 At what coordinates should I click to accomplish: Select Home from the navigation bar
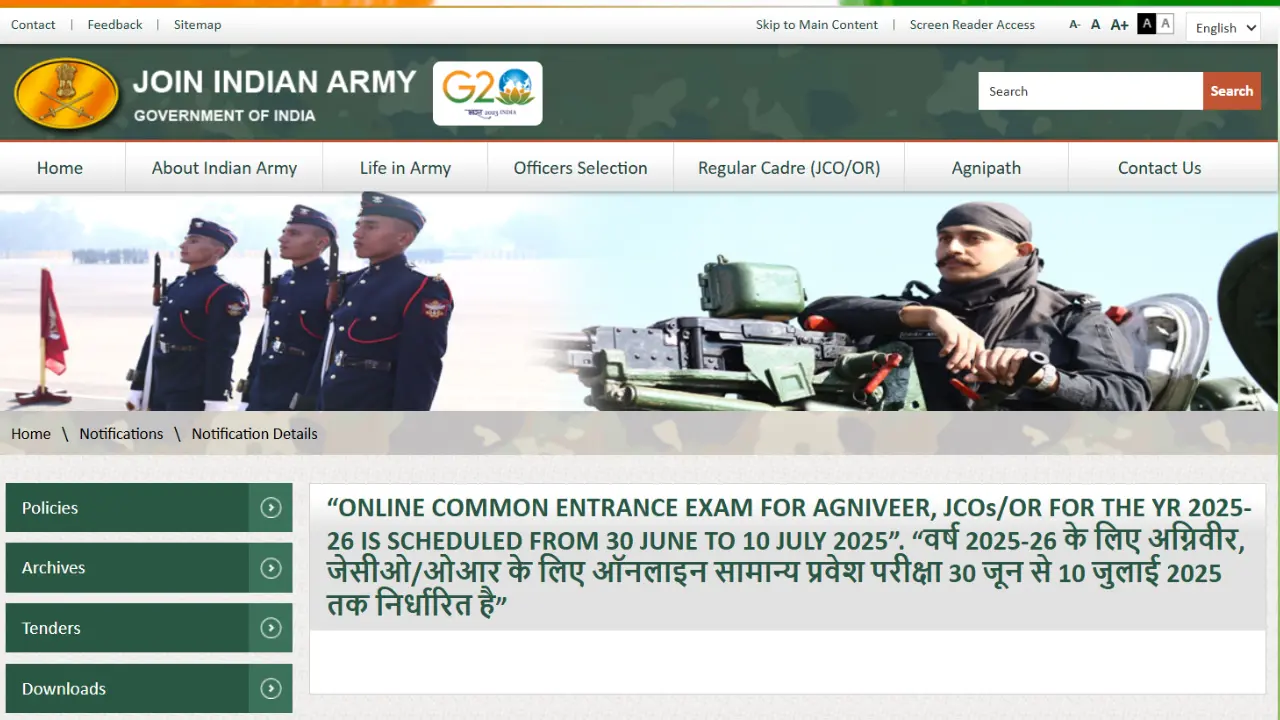[60, 168]
